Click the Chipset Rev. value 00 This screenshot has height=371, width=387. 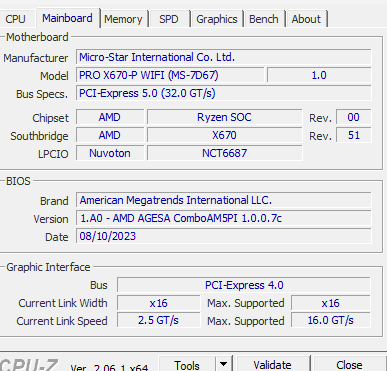coord(353,117)
